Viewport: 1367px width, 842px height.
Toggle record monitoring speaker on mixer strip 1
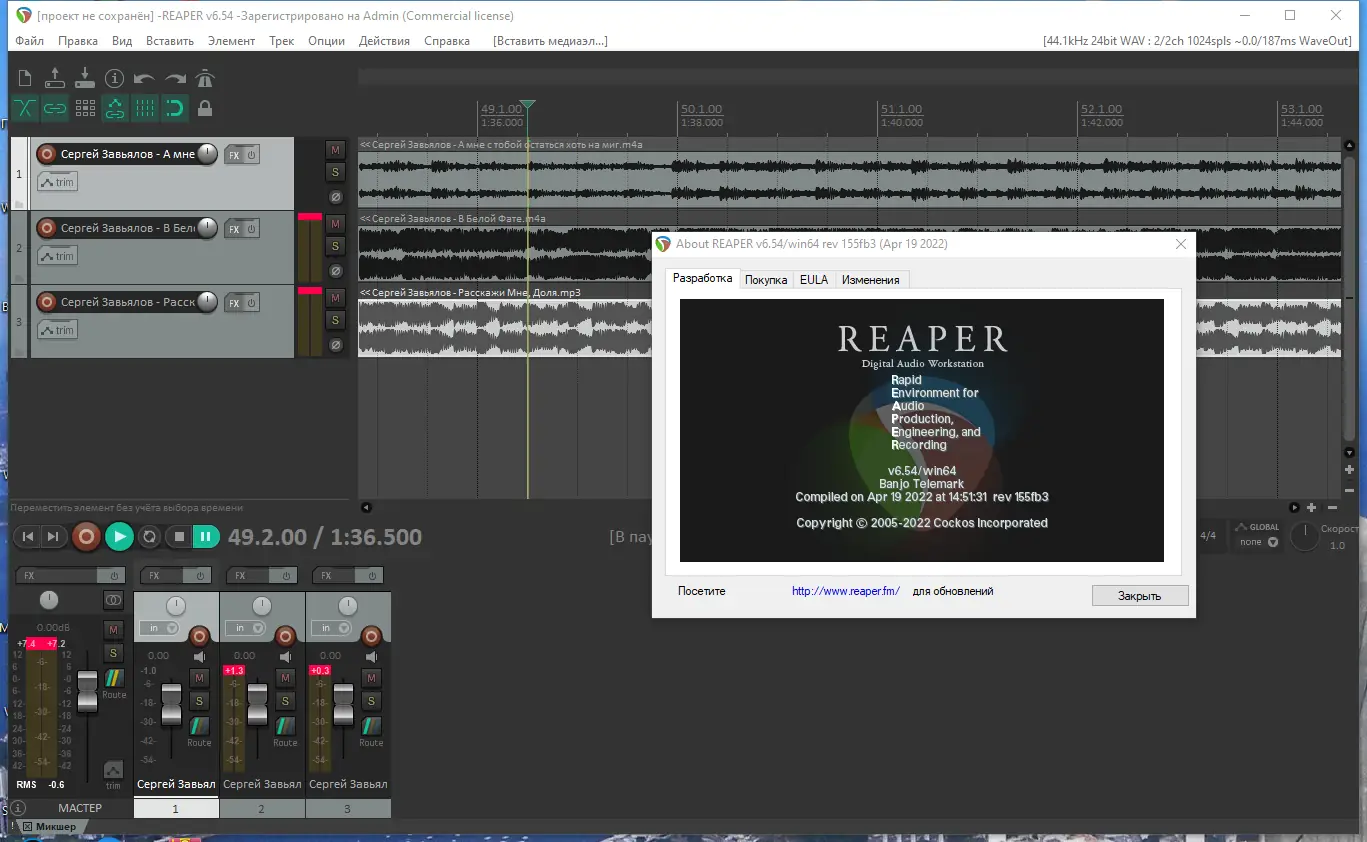point(199,656)
